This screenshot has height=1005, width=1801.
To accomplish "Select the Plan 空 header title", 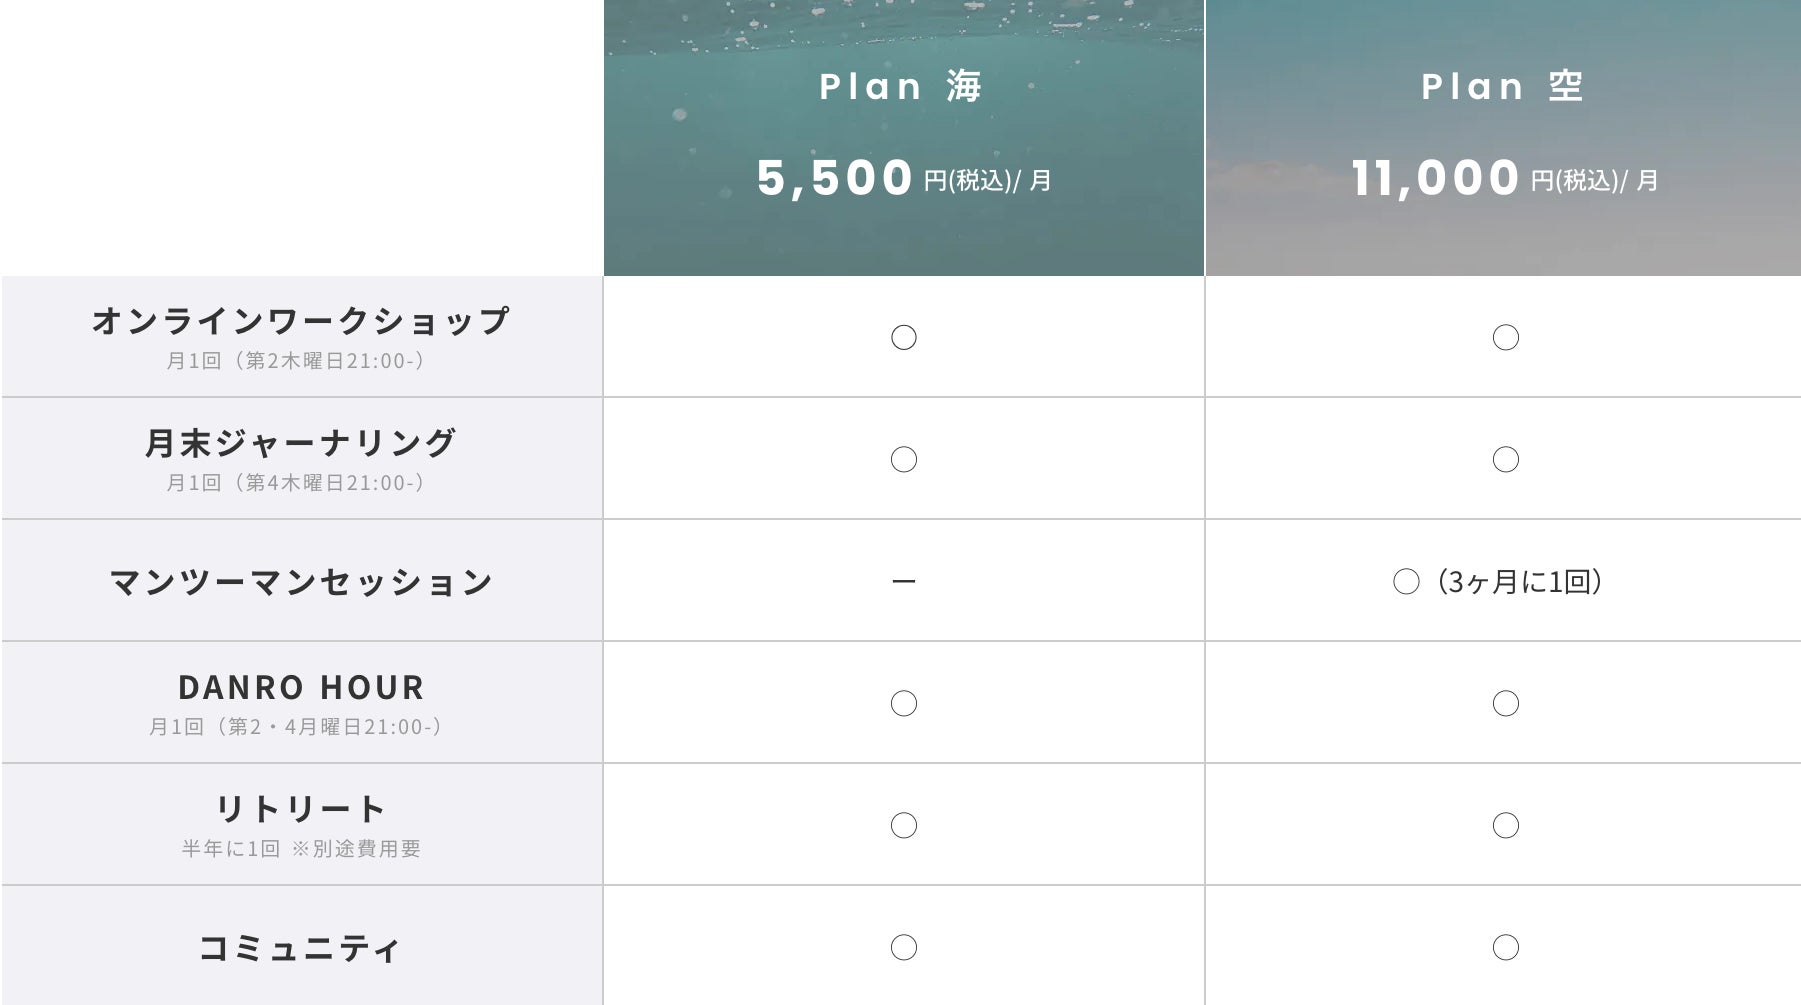I will pos(1502,87).
